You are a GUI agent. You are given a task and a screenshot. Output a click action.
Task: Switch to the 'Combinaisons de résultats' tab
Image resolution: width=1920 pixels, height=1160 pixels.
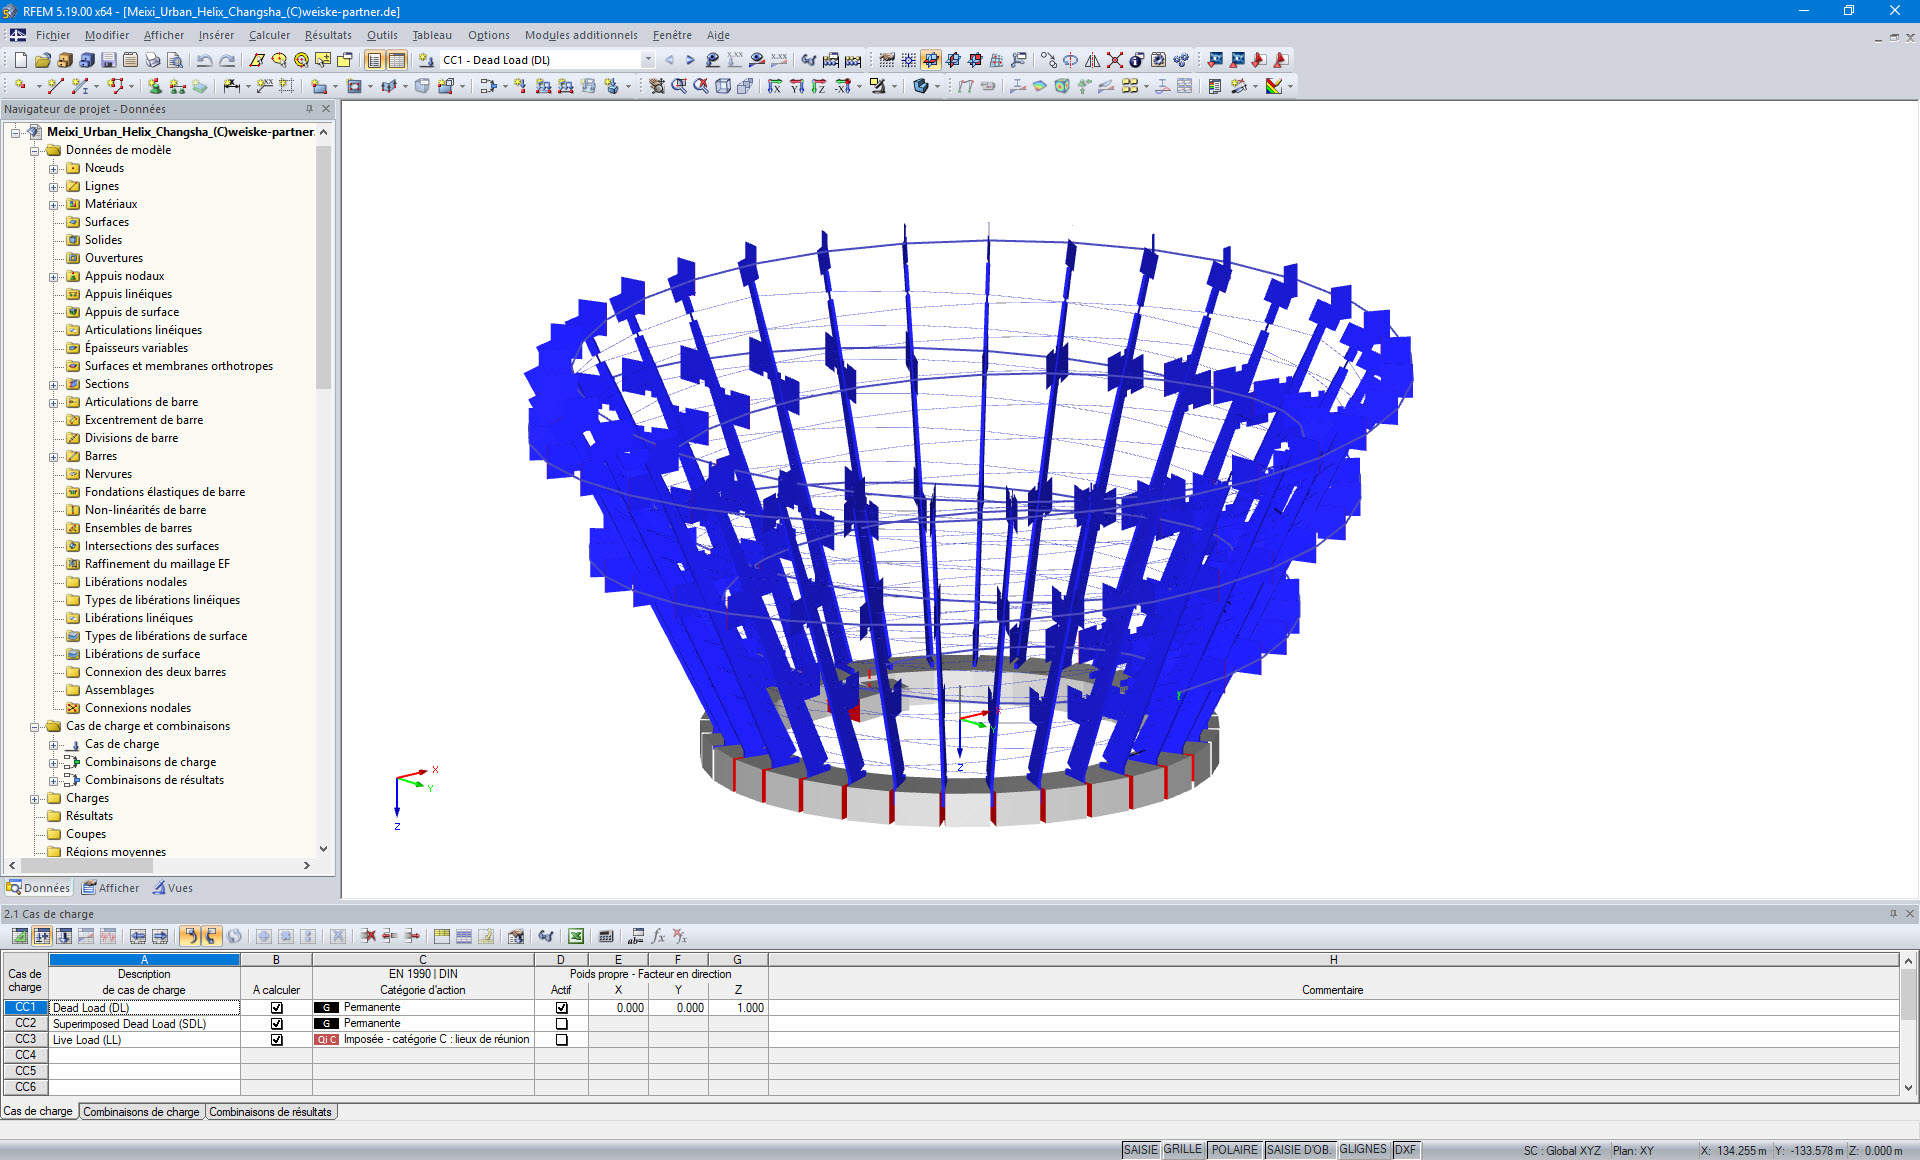tap(270, 1112)
